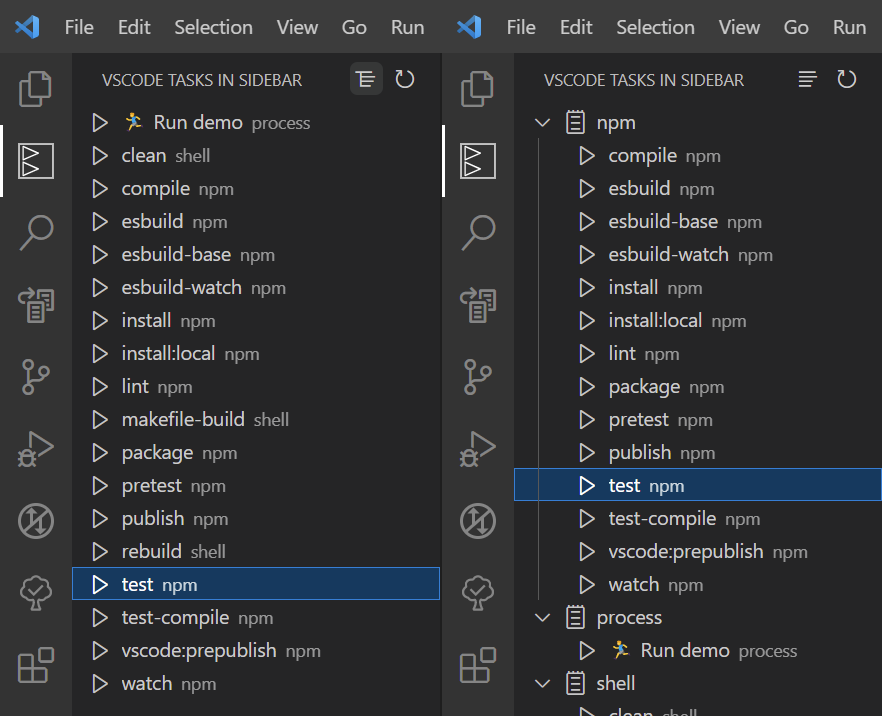Select test npm row in left window
The height and width of the screenshot is (716, 882).
click(x=256, y=584)
